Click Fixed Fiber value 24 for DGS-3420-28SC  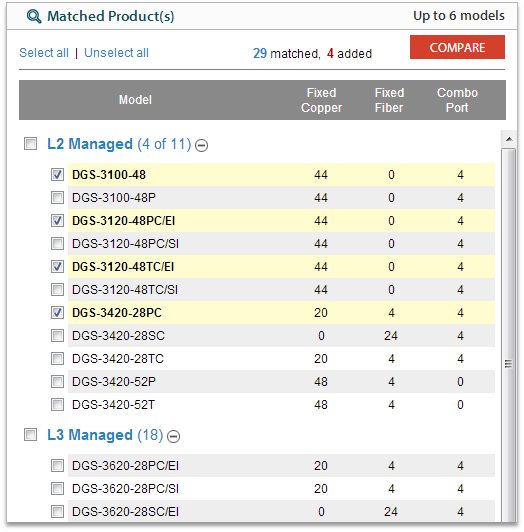point(391,336)
